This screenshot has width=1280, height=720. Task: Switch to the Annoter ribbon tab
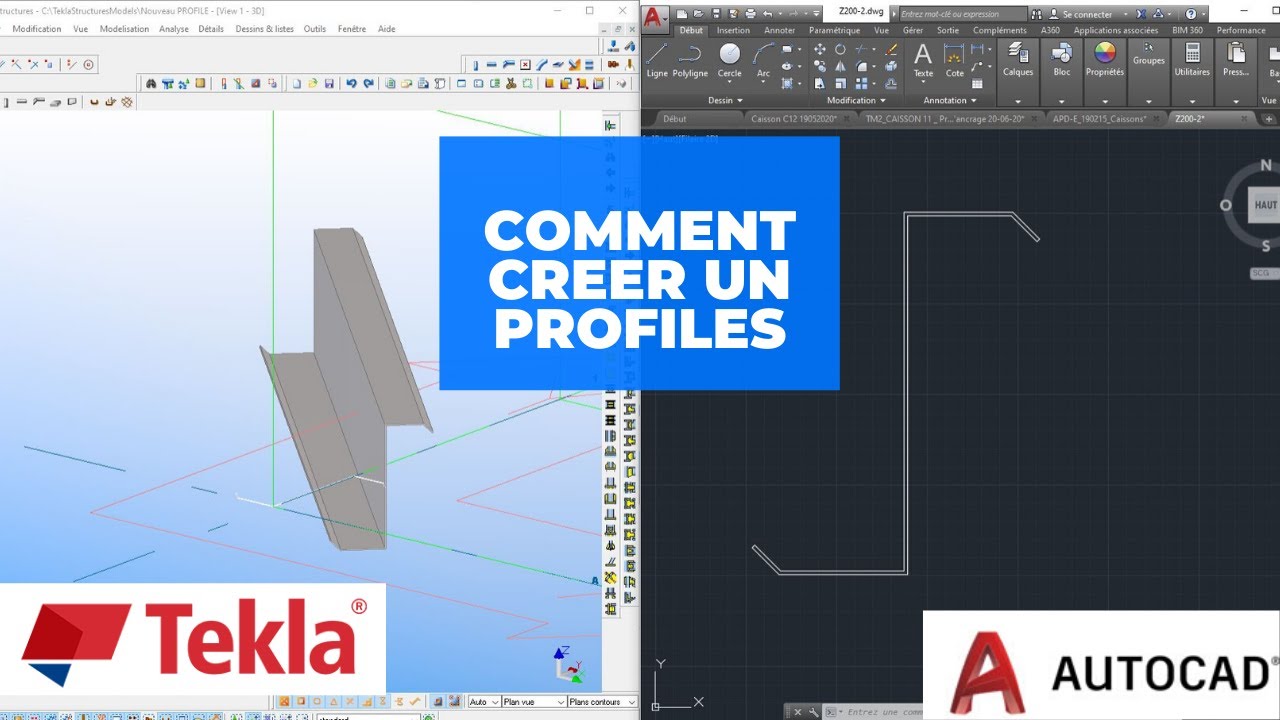780,30
